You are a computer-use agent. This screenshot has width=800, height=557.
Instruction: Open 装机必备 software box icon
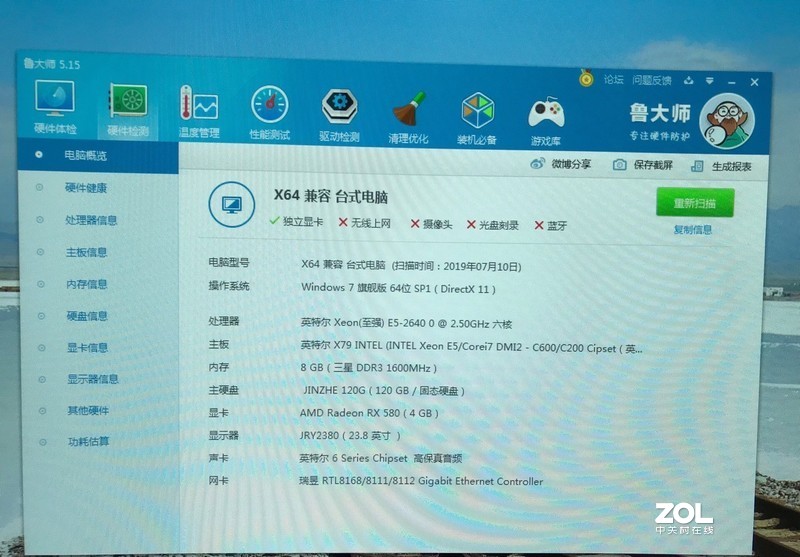pos(477,119)
